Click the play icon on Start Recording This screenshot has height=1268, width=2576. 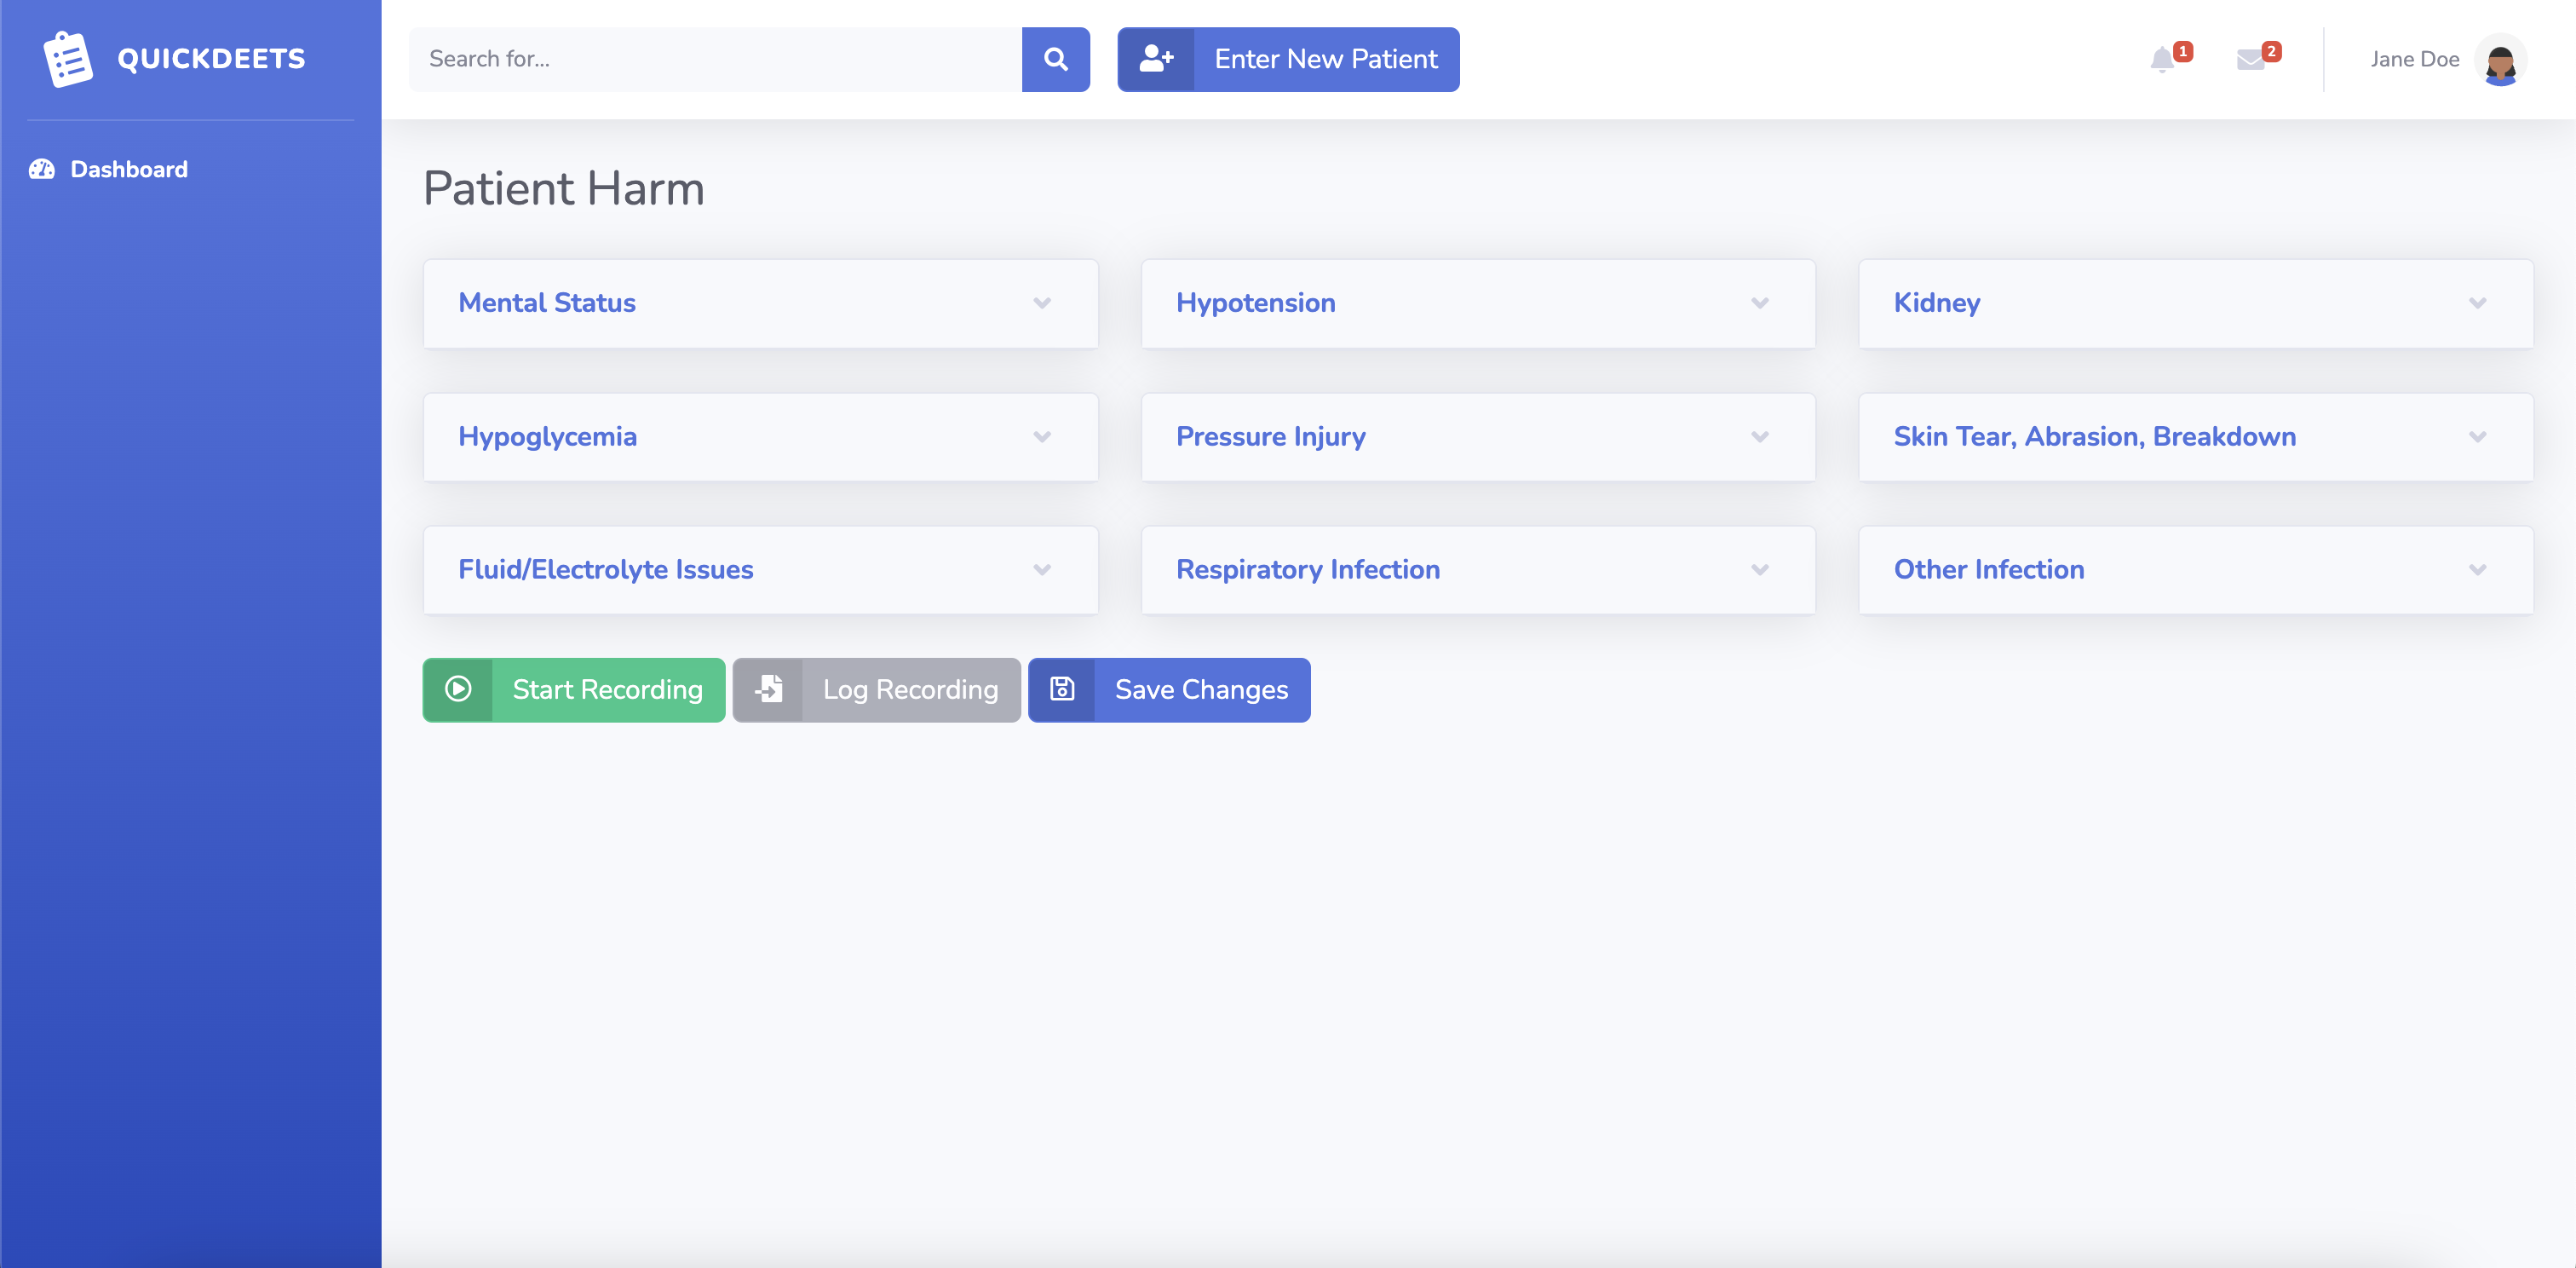click(458, 689)
